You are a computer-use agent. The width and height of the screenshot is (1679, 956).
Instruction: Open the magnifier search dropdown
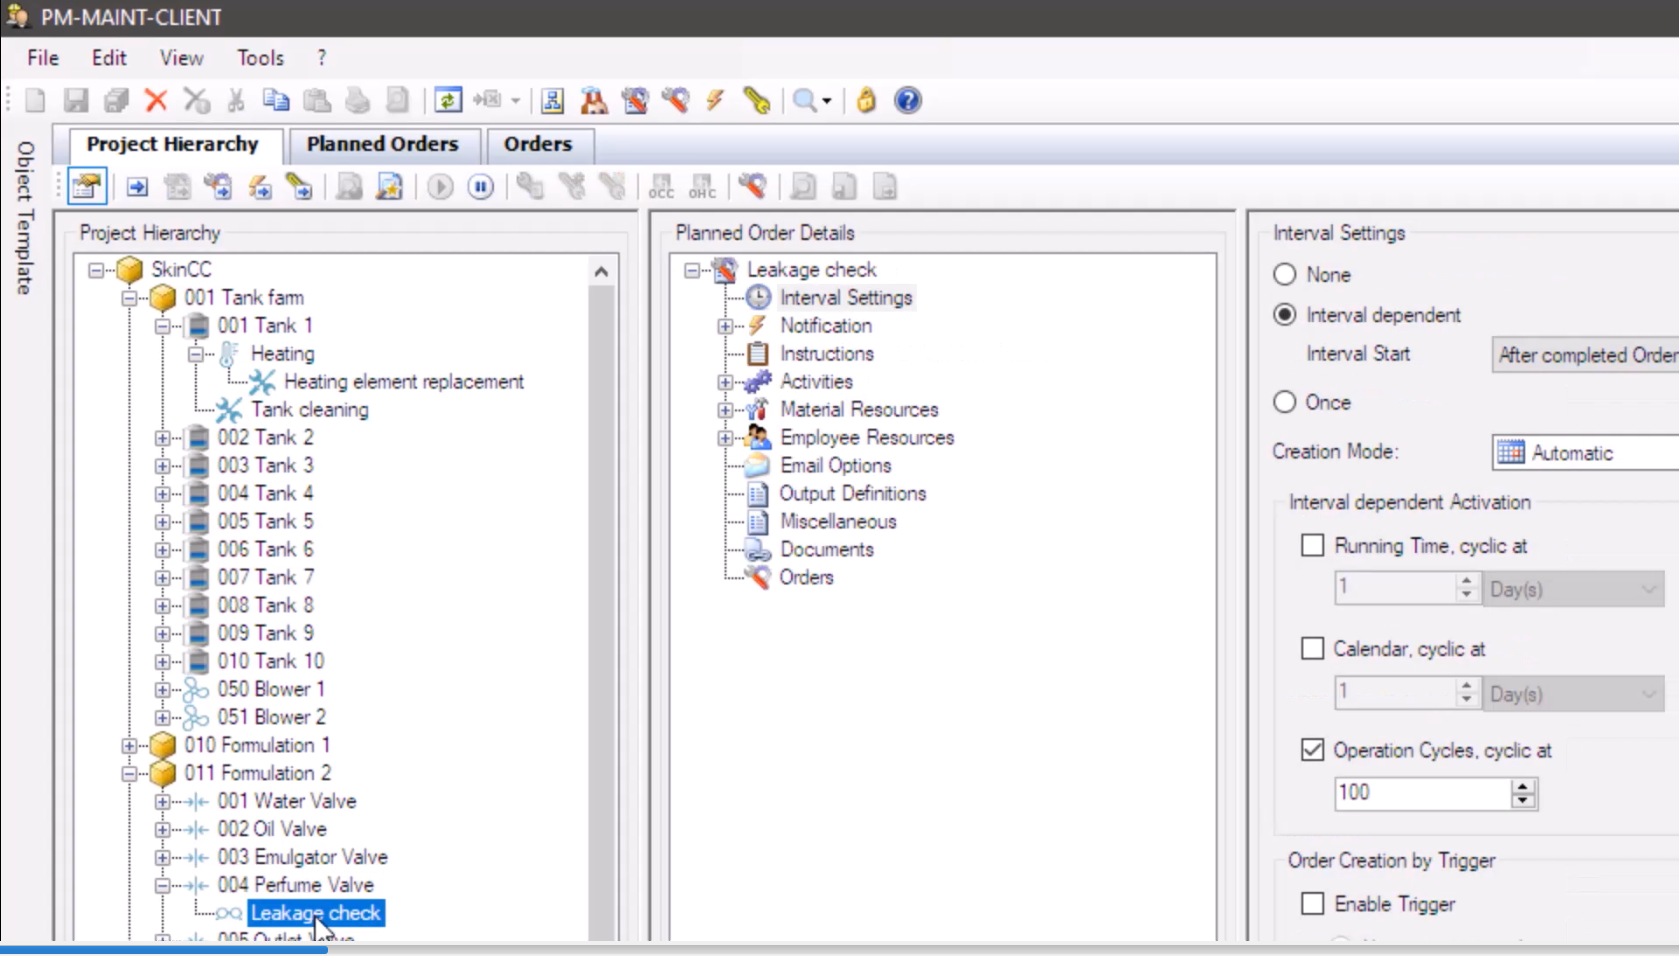[x=826, y=101]
